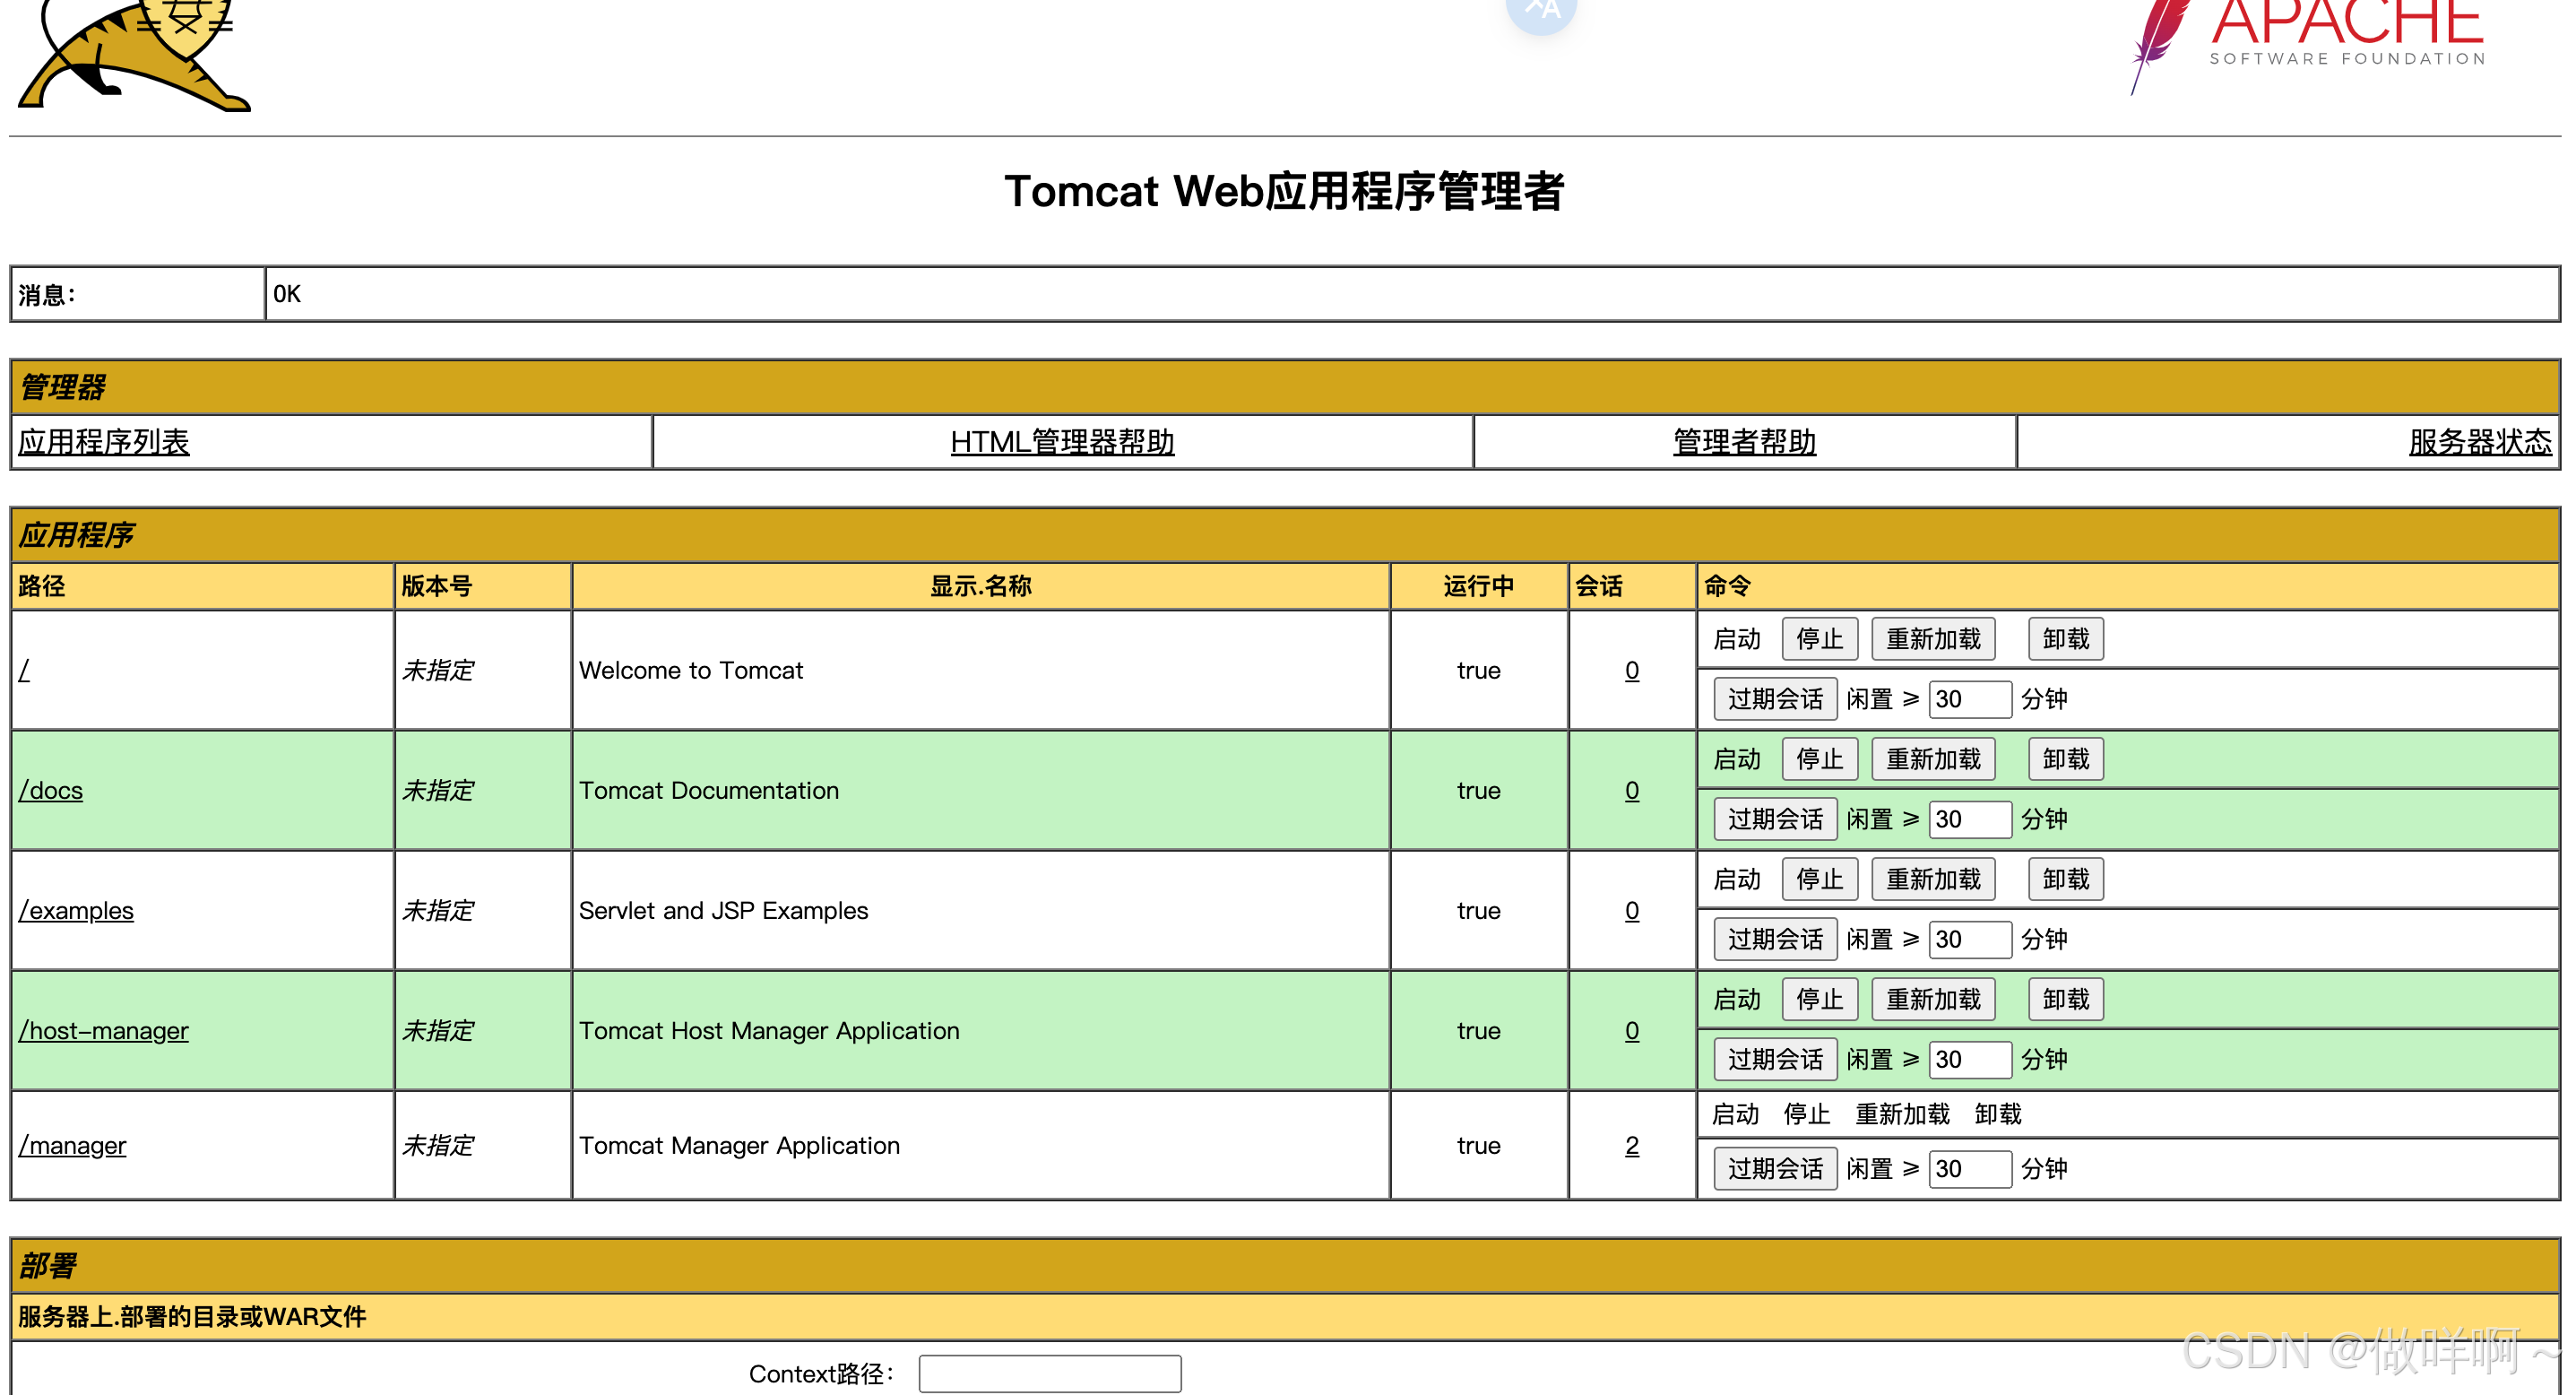Open the HTML管理器帮助 link

point(1062,442)
